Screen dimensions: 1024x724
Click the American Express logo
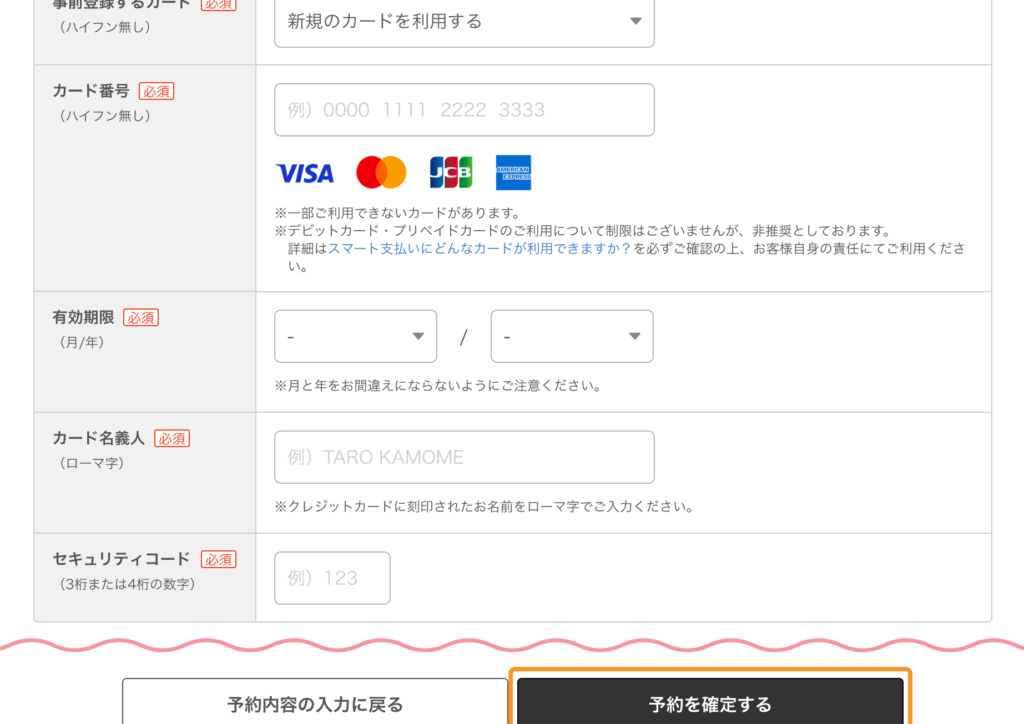click(513, 173)
